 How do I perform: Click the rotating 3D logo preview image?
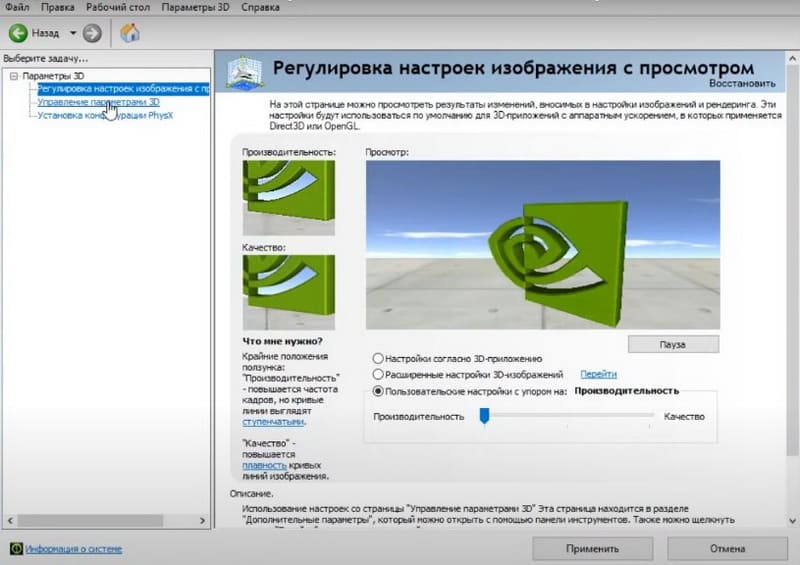click(542, 243)
